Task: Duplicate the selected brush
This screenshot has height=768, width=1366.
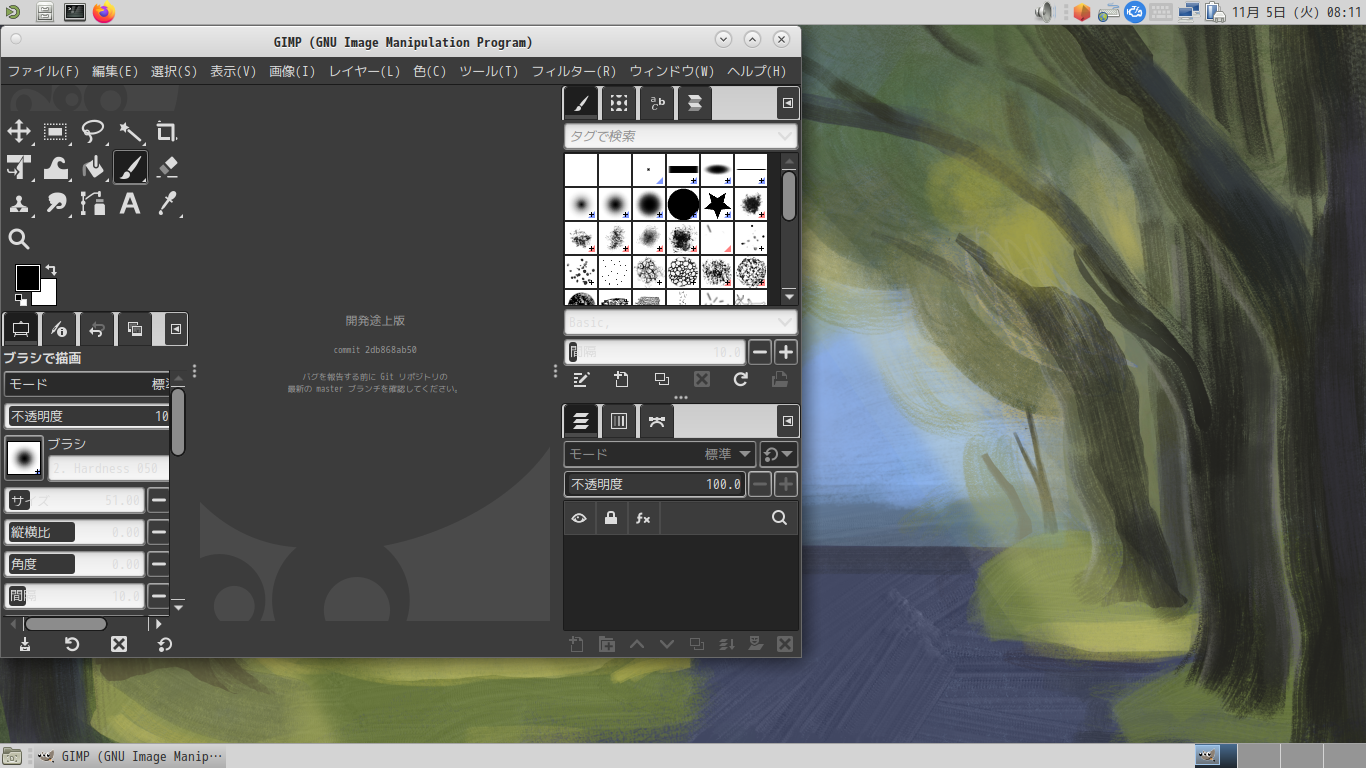Action: point(661,379)
